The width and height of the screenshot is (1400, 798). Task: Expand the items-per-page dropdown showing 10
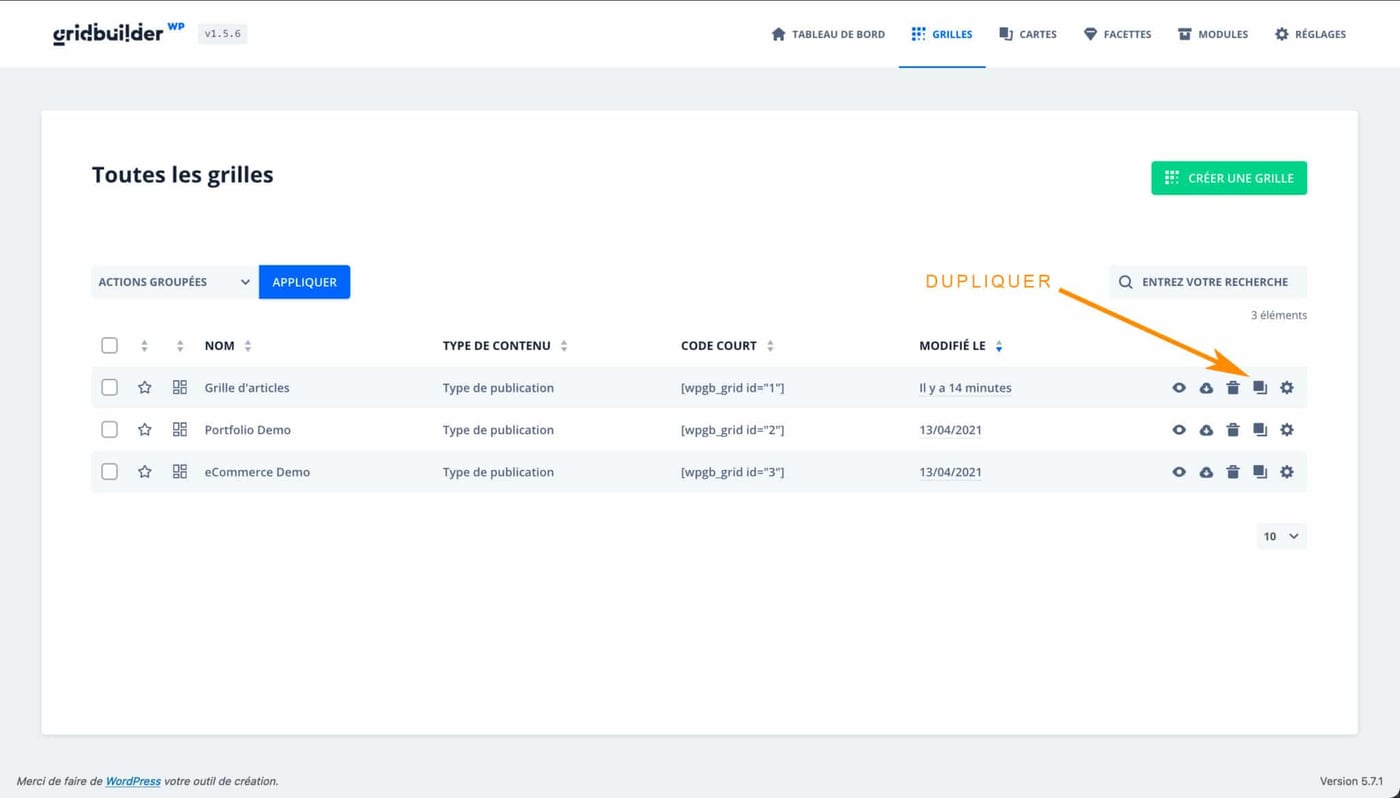click(x=1281, y=536)
